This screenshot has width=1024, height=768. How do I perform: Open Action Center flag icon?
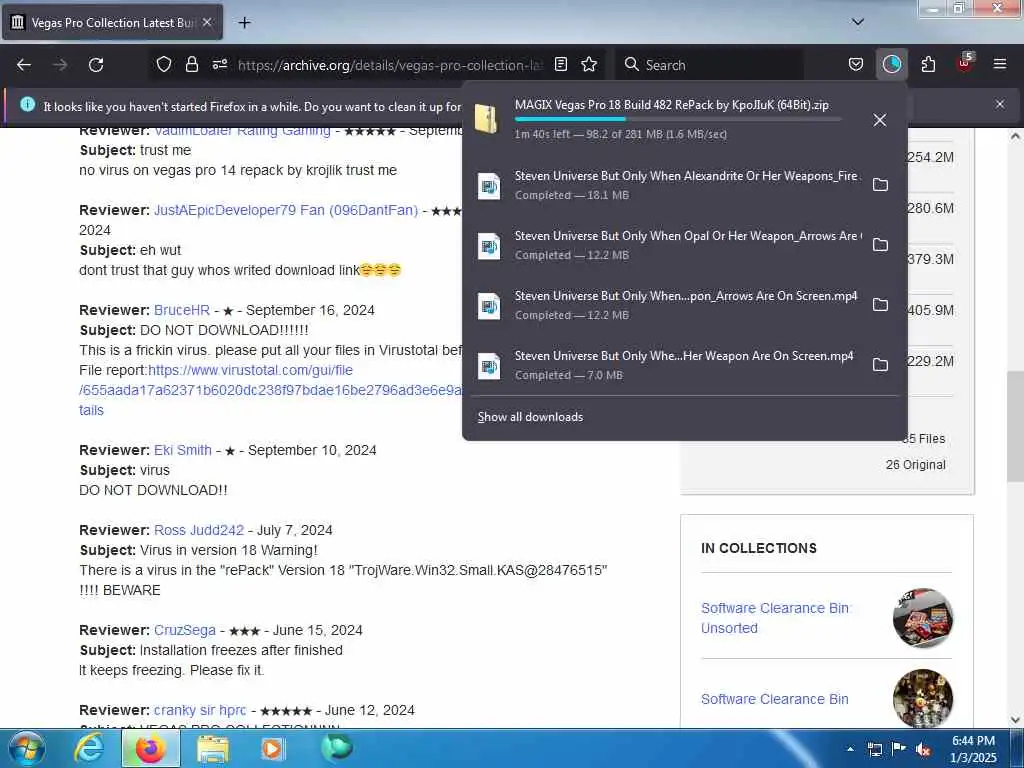[x=899, y=750]
